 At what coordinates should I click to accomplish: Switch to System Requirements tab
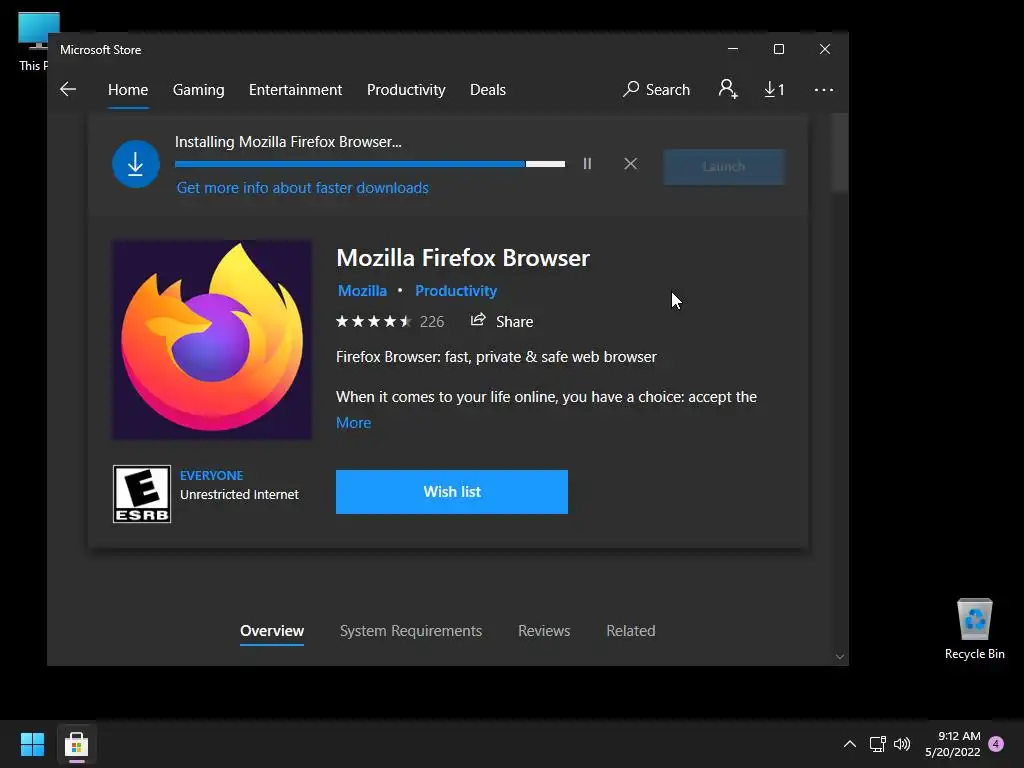pyautogui.click(x=411, y=631)
